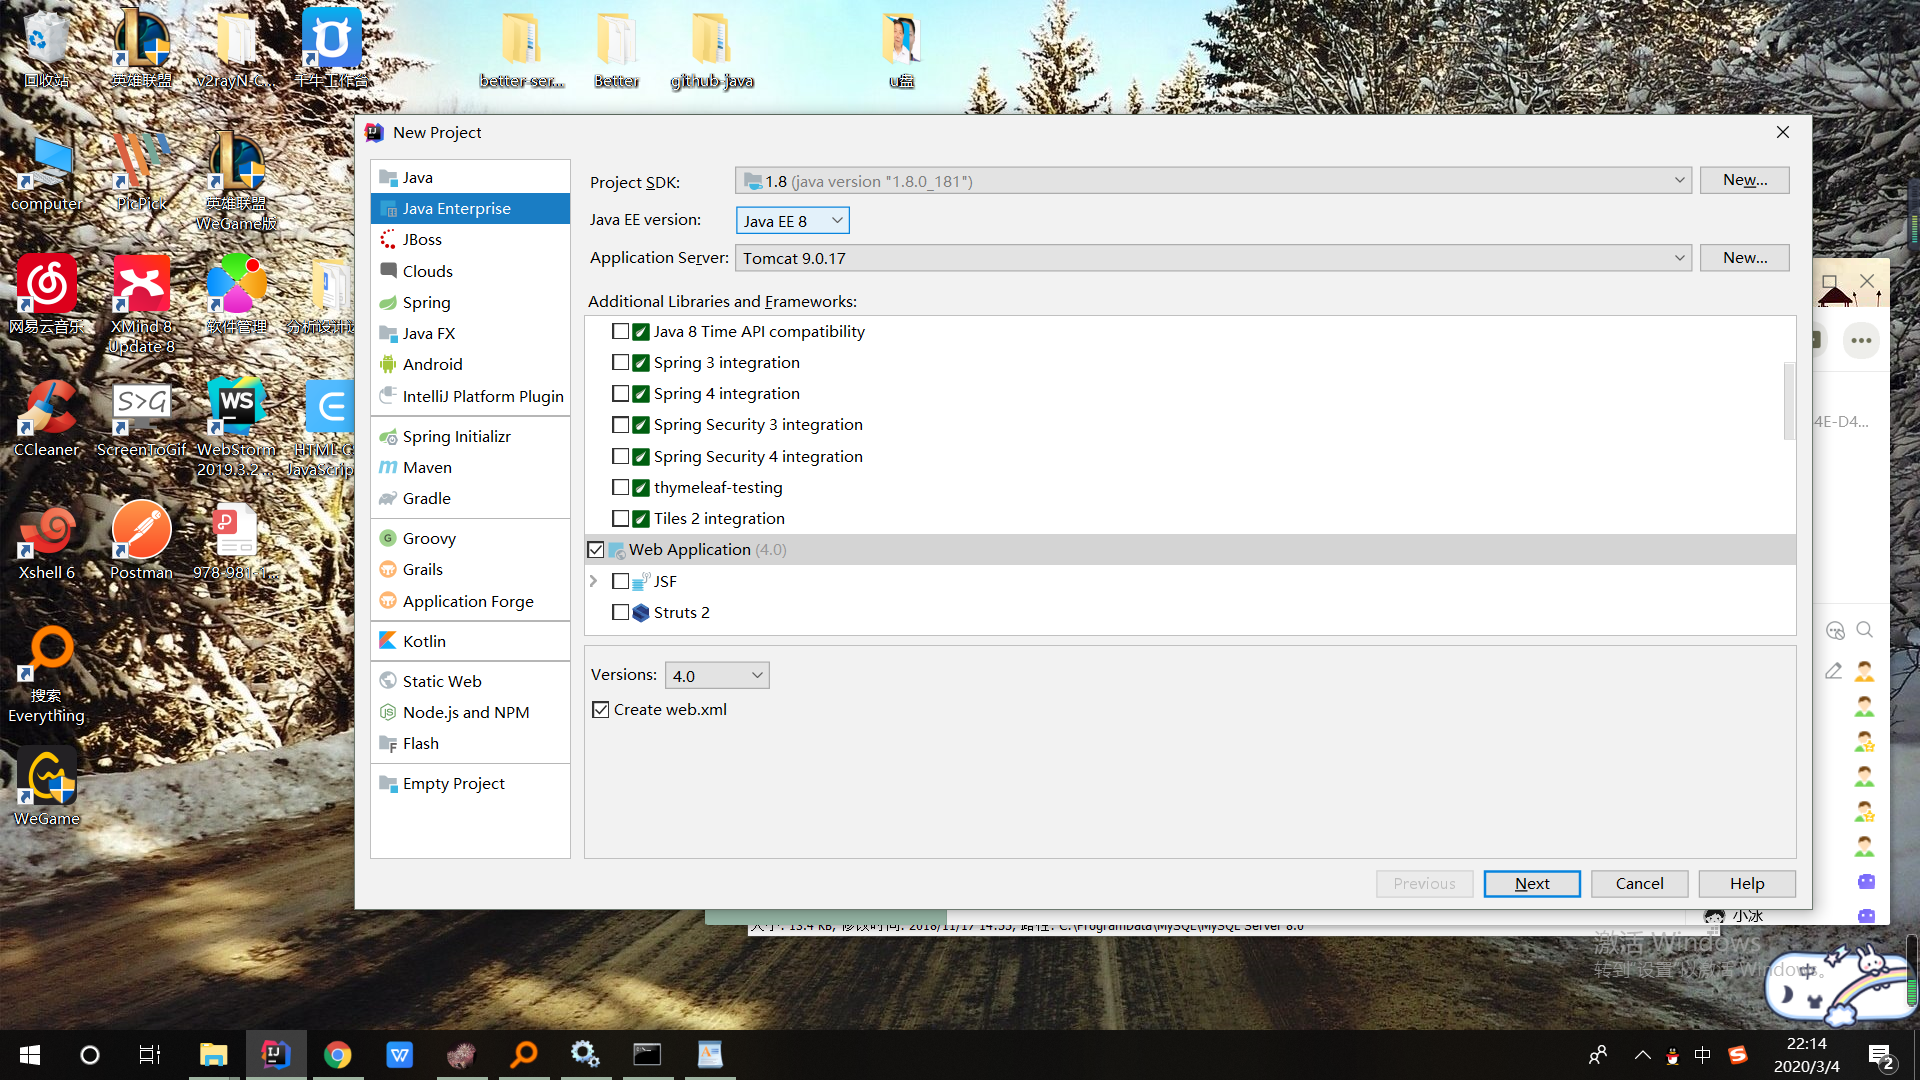Click the taskbar clock showing 22:14
1920x1080 pixels.
tap(1806, 1055)
